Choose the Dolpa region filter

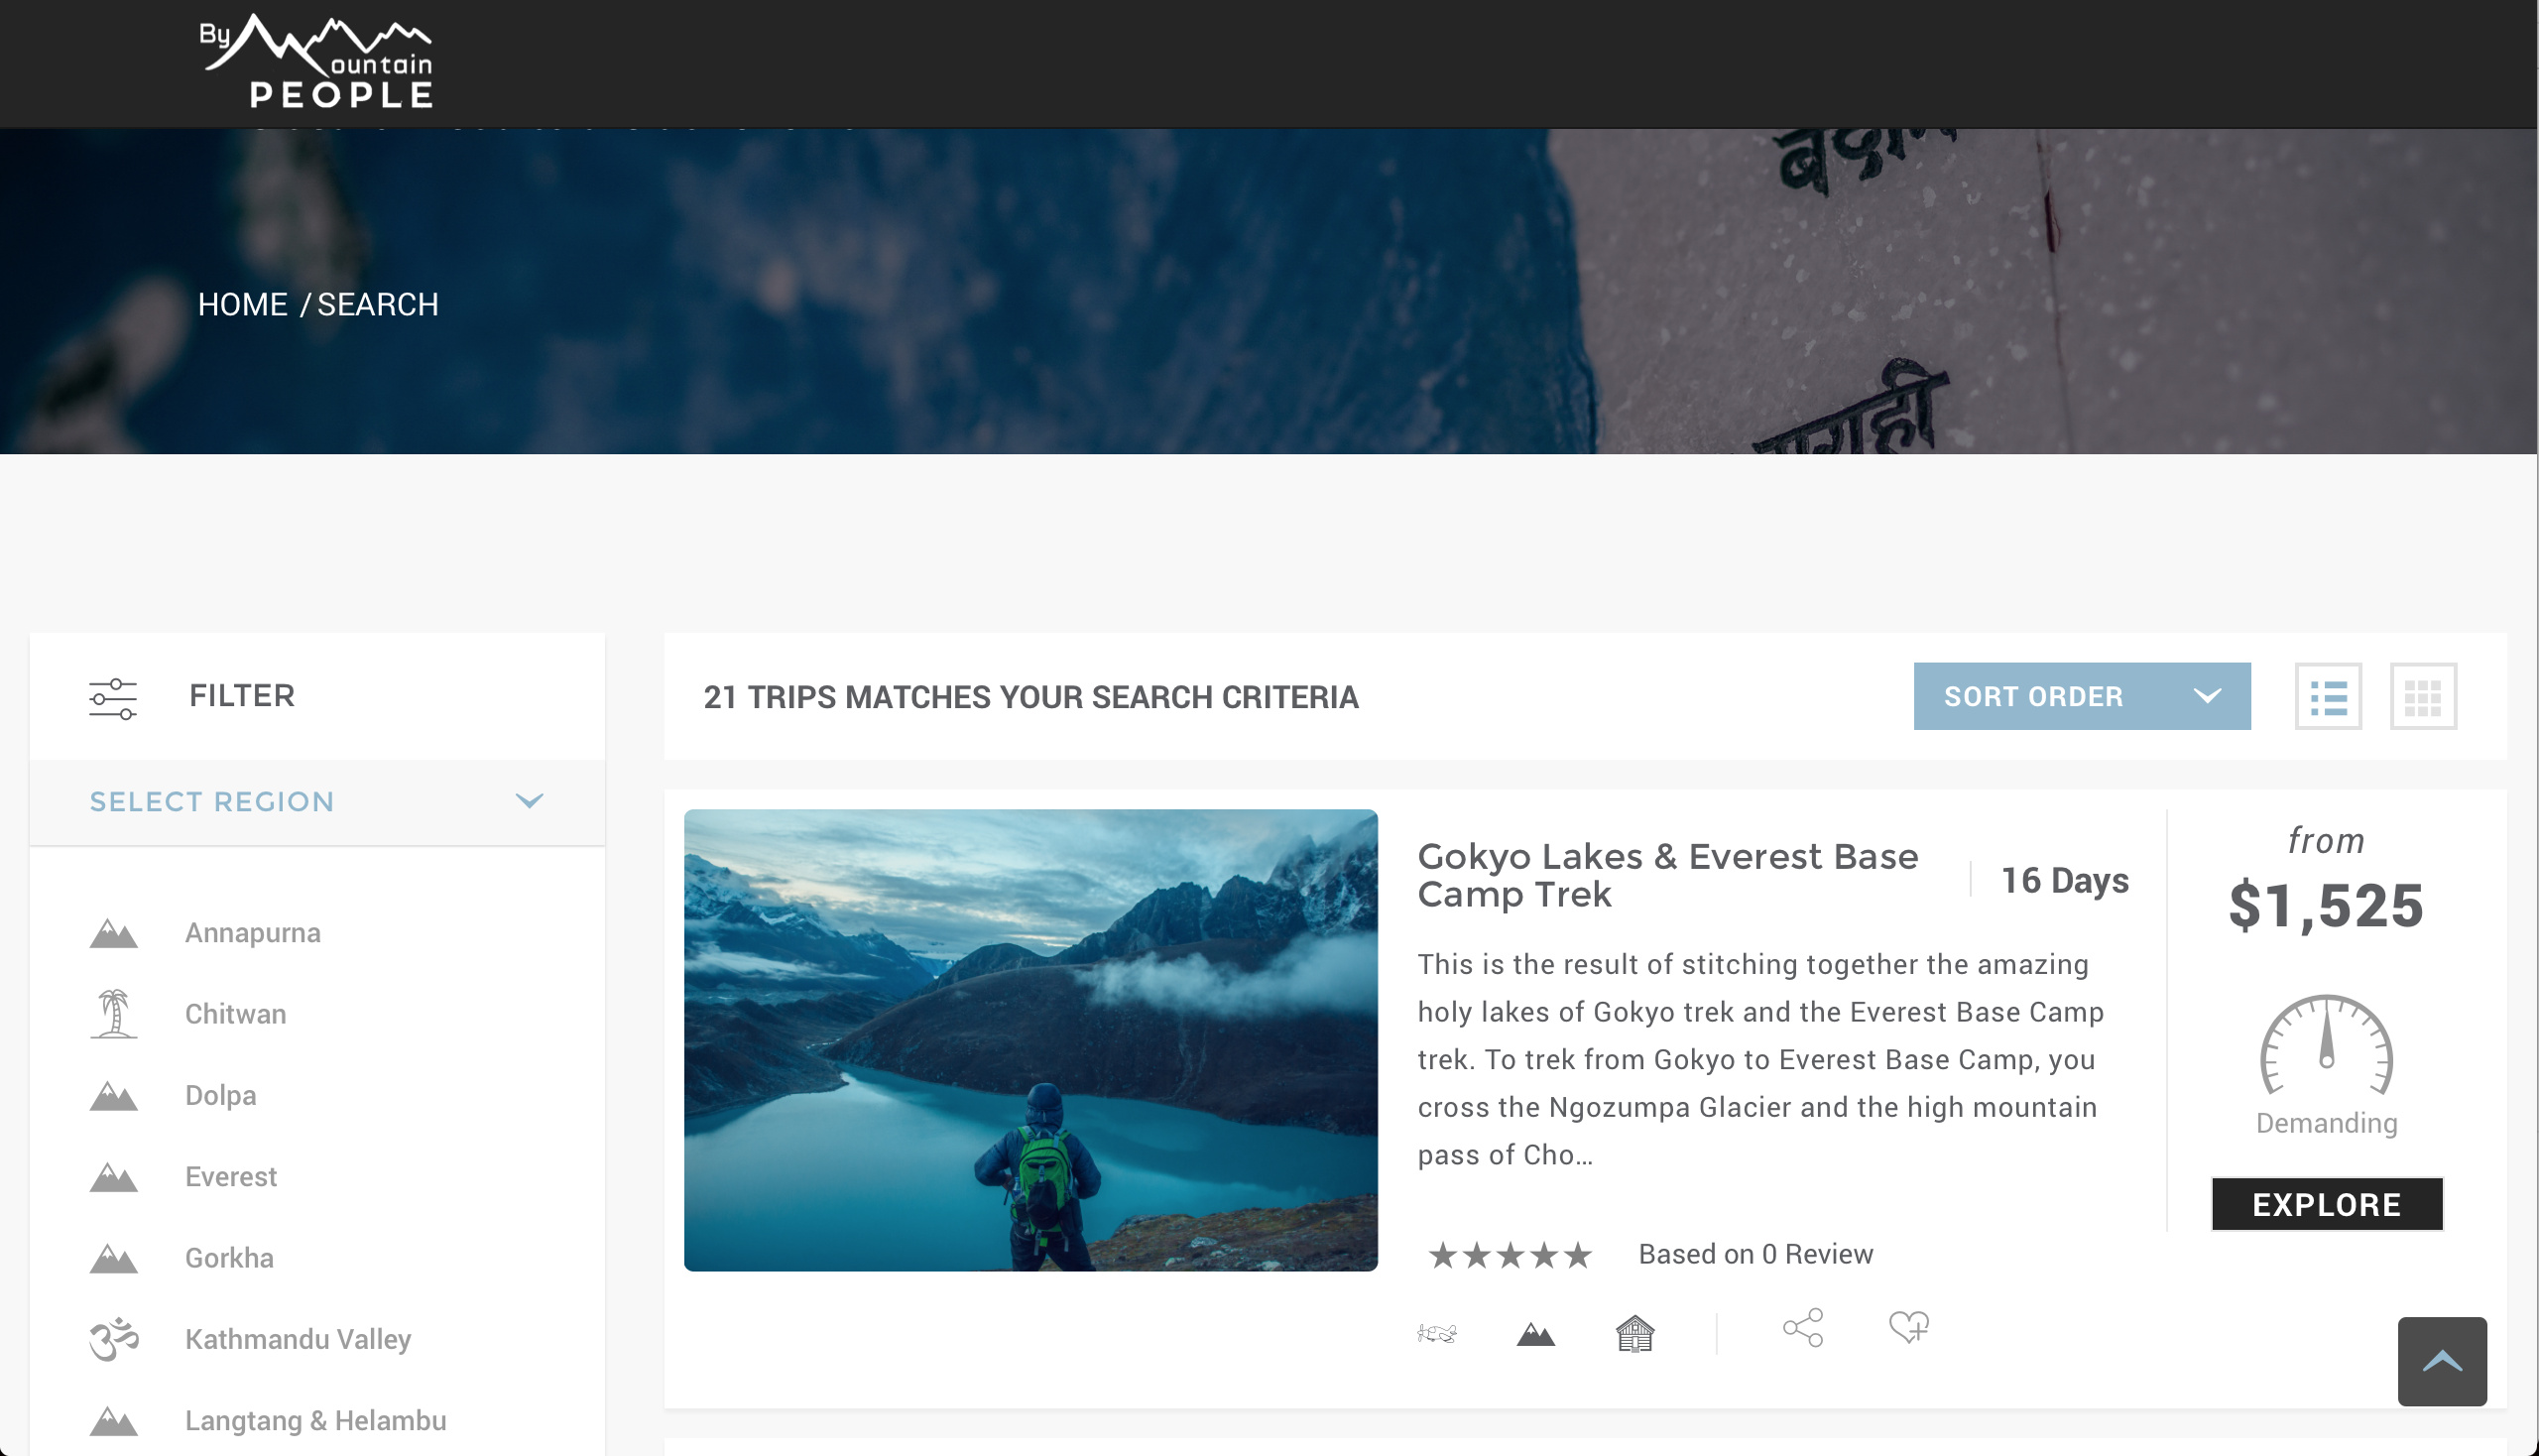point(221,1096)
